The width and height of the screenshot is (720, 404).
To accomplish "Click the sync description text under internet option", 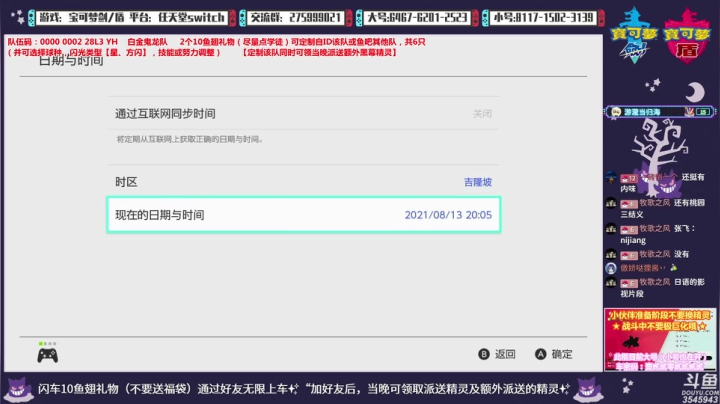I will pyautogui.click(x=190, y=139).
